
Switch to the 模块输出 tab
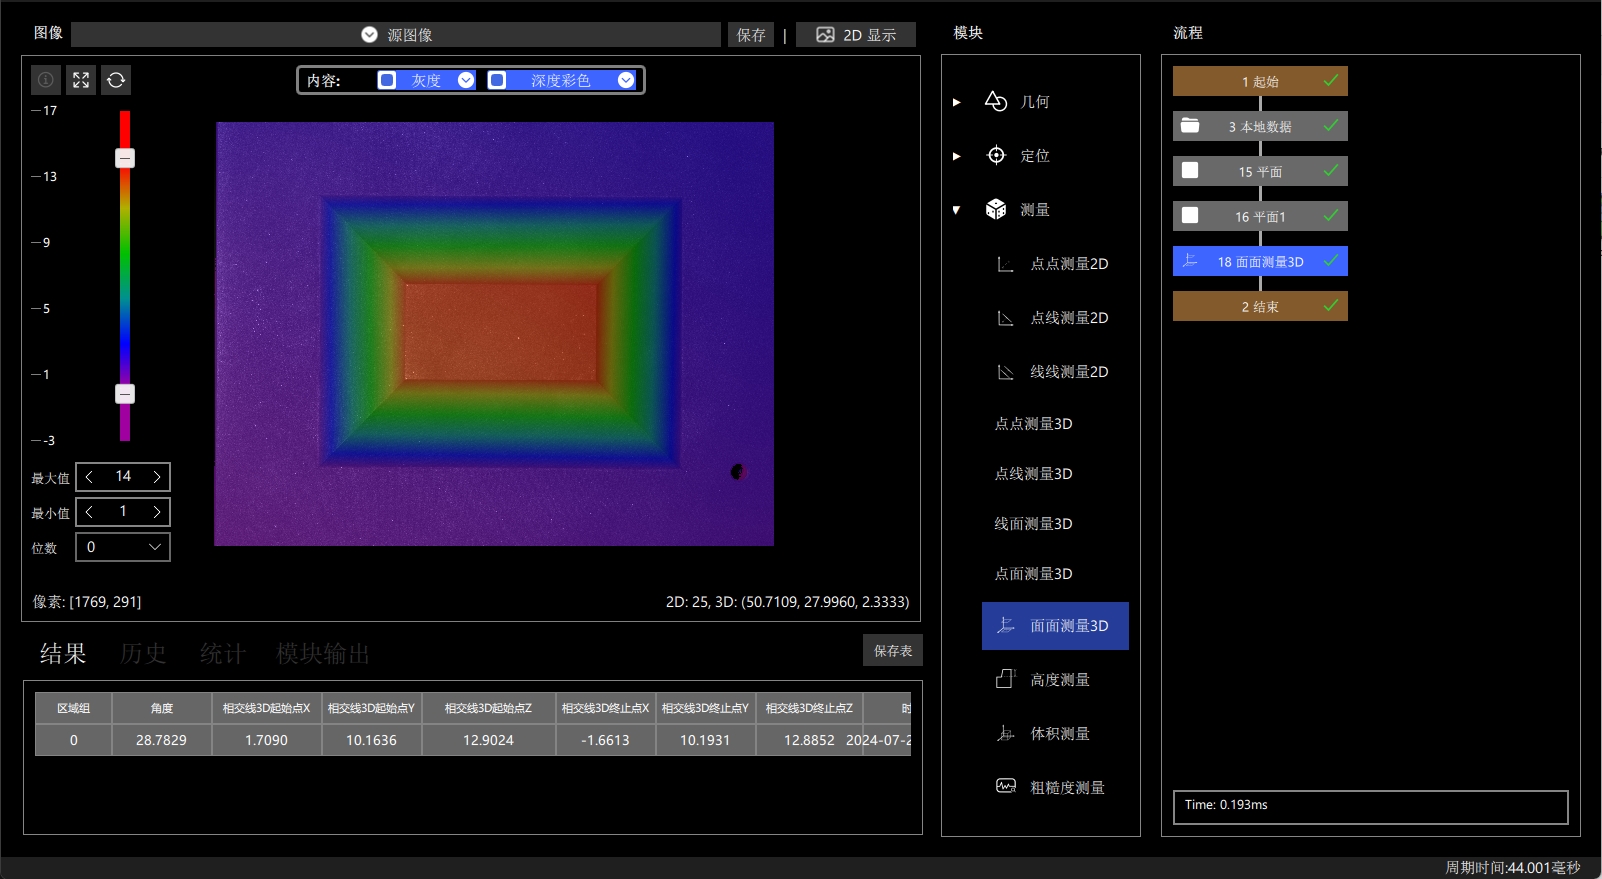pyautogui.click(x=323, y=654)
